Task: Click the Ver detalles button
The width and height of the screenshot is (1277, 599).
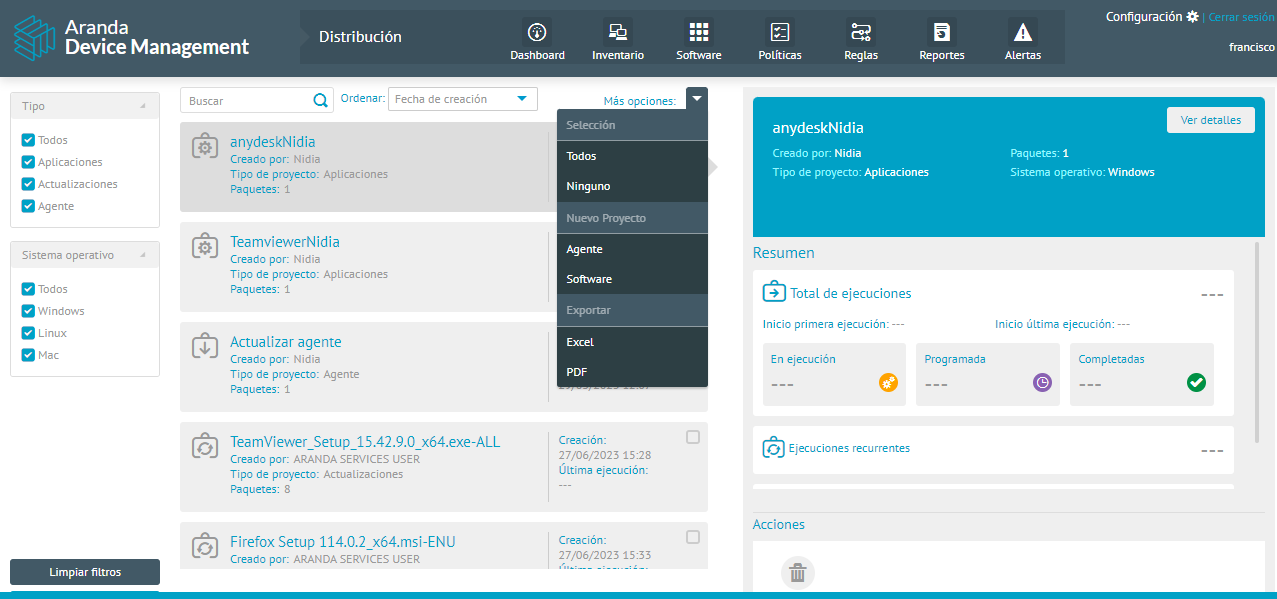Action: [x=1211, y=120]
